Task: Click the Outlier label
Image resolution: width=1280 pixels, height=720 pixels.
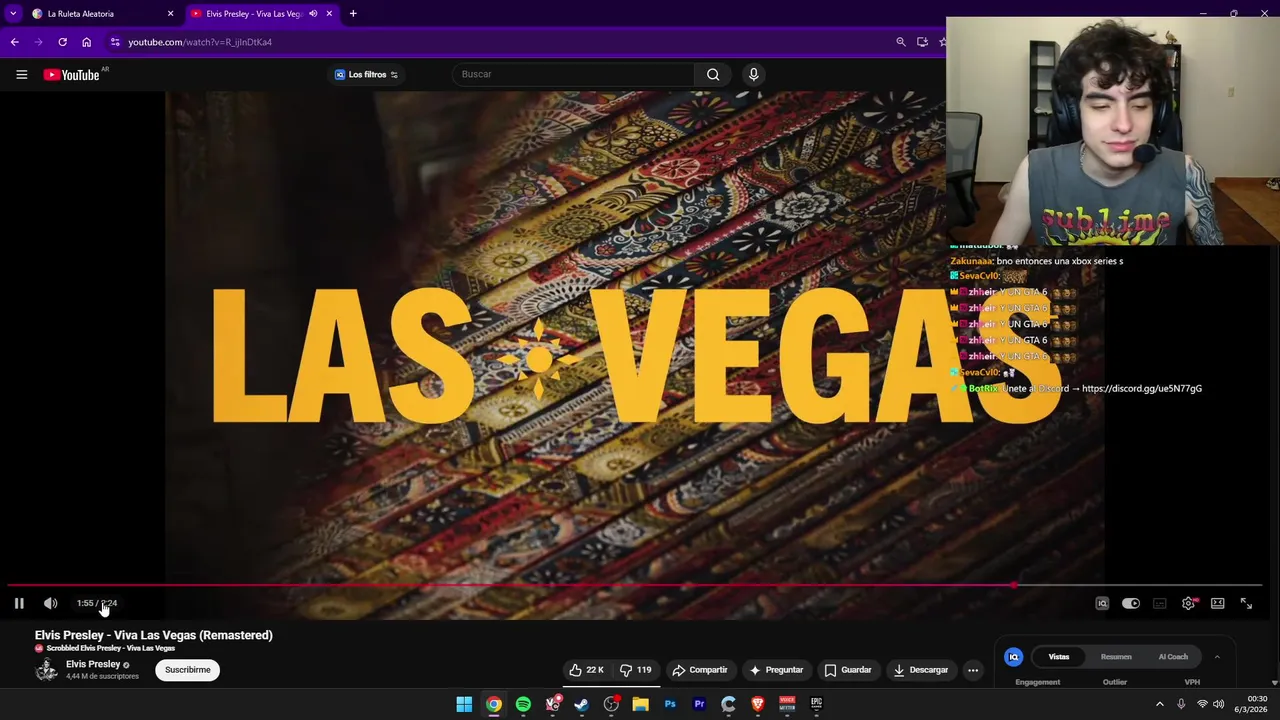Action: pos(1115,682)
